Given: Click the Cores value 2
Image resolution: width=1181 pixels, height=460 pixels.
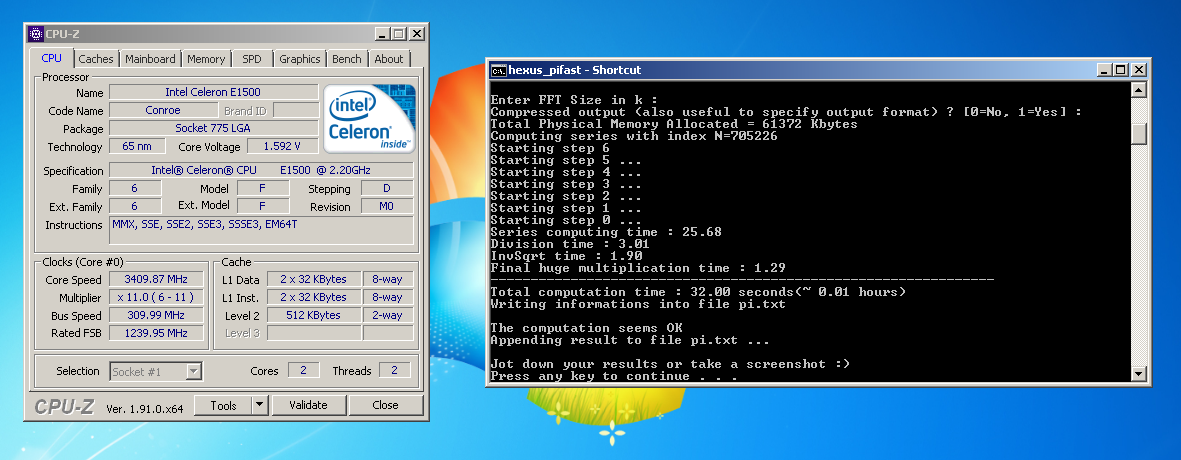Looking at the screenshot, I should click(x=303, y=370).
